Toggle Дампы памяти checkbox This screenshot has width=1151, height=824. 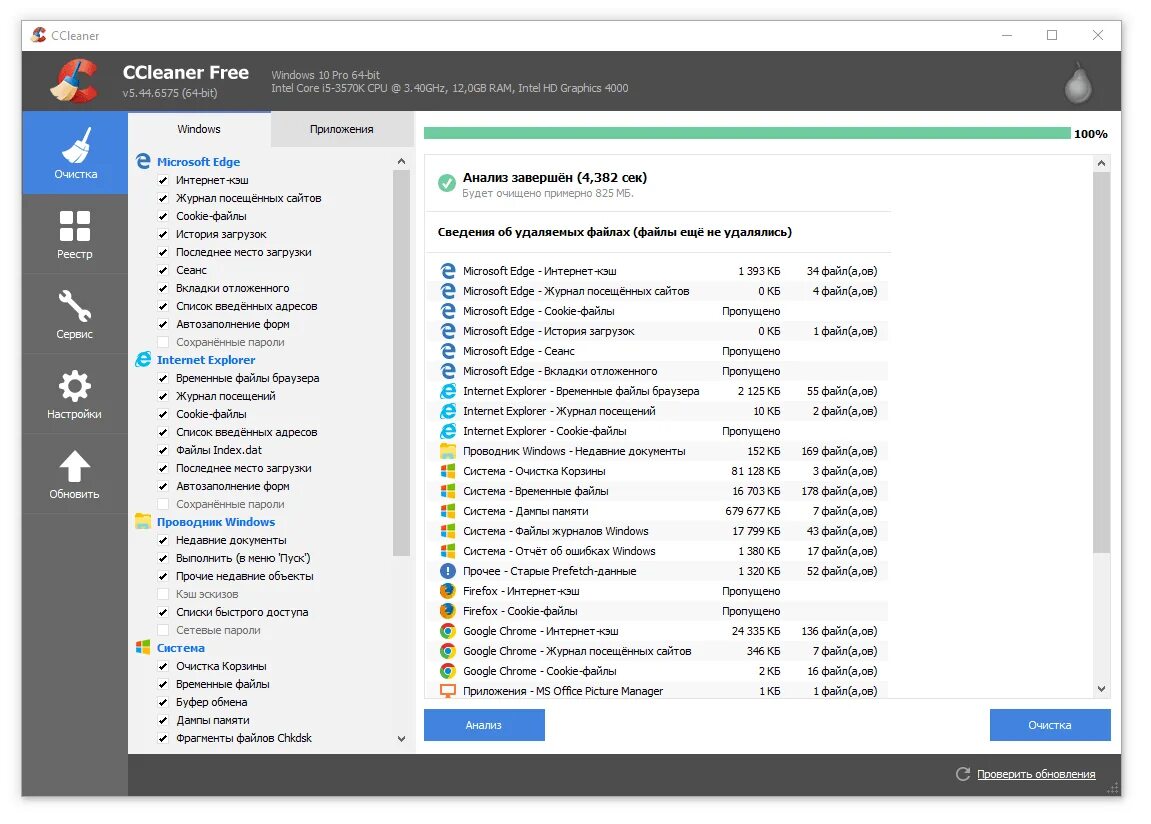163,721
